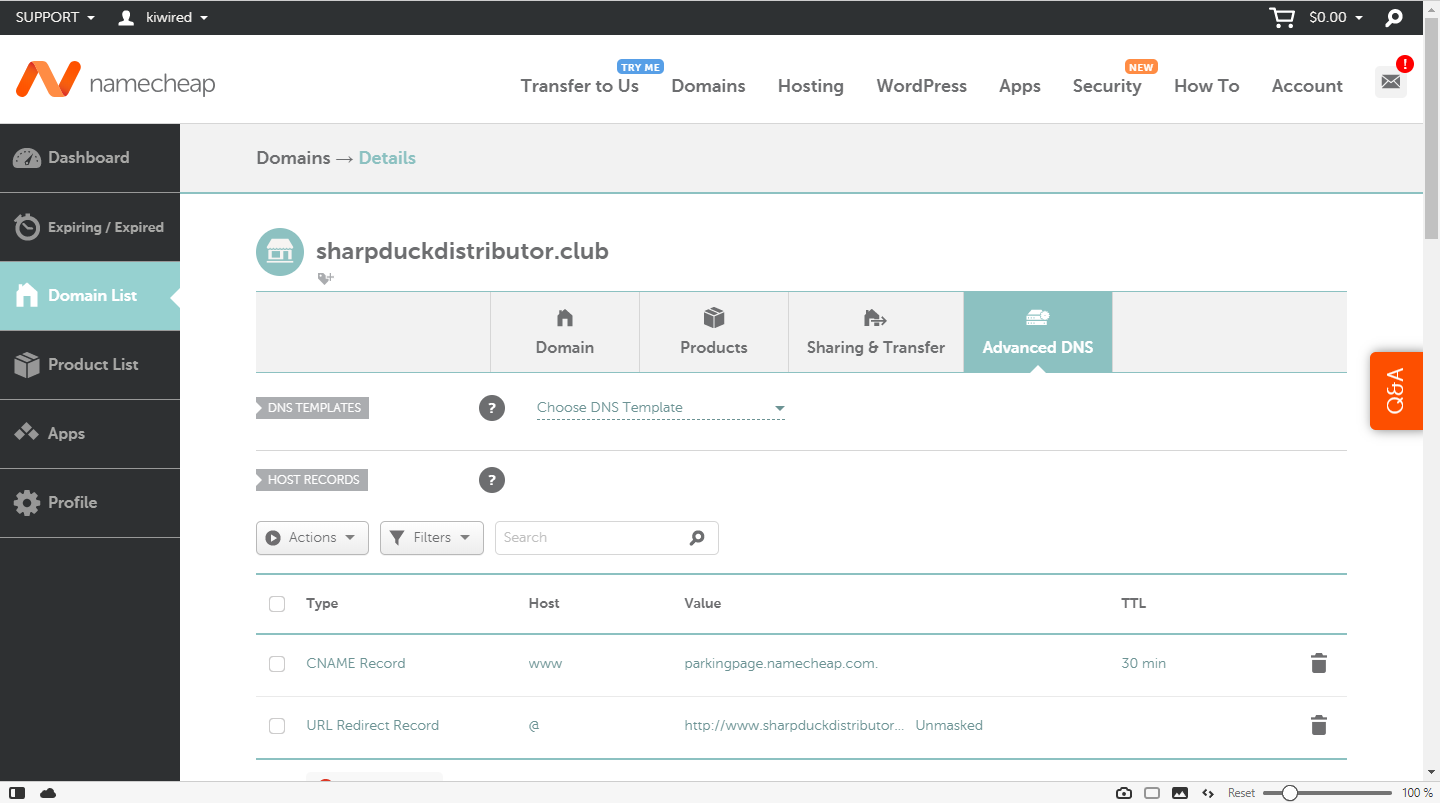Click the Namecheap logo

(x=116, y=80)
